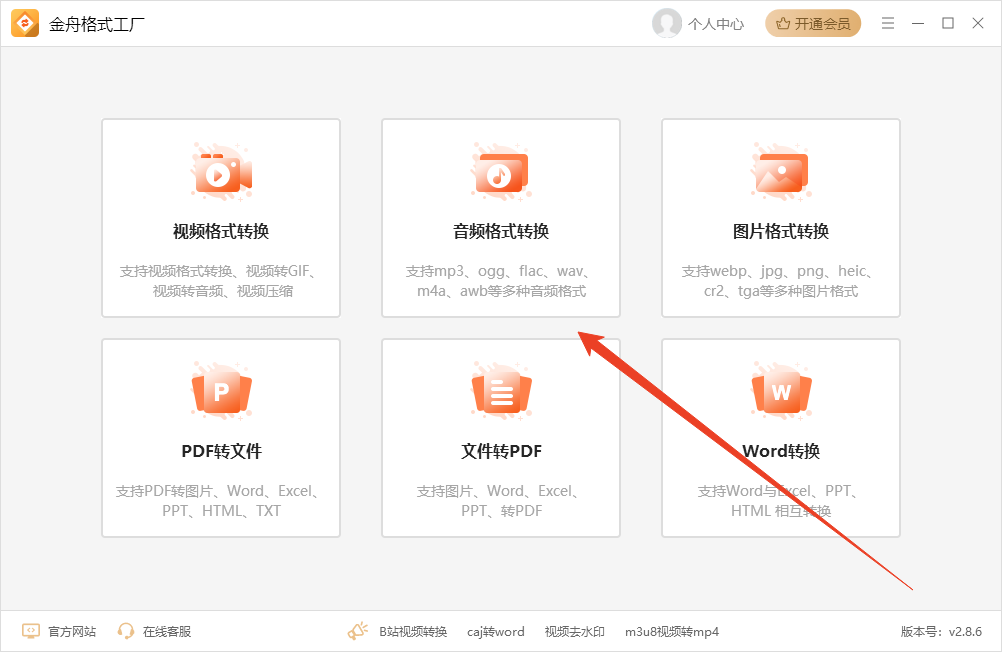This screenshot has width=1002, height=652.
Task: Click the Word转换 orange W icon
Action: pos(781,391)
